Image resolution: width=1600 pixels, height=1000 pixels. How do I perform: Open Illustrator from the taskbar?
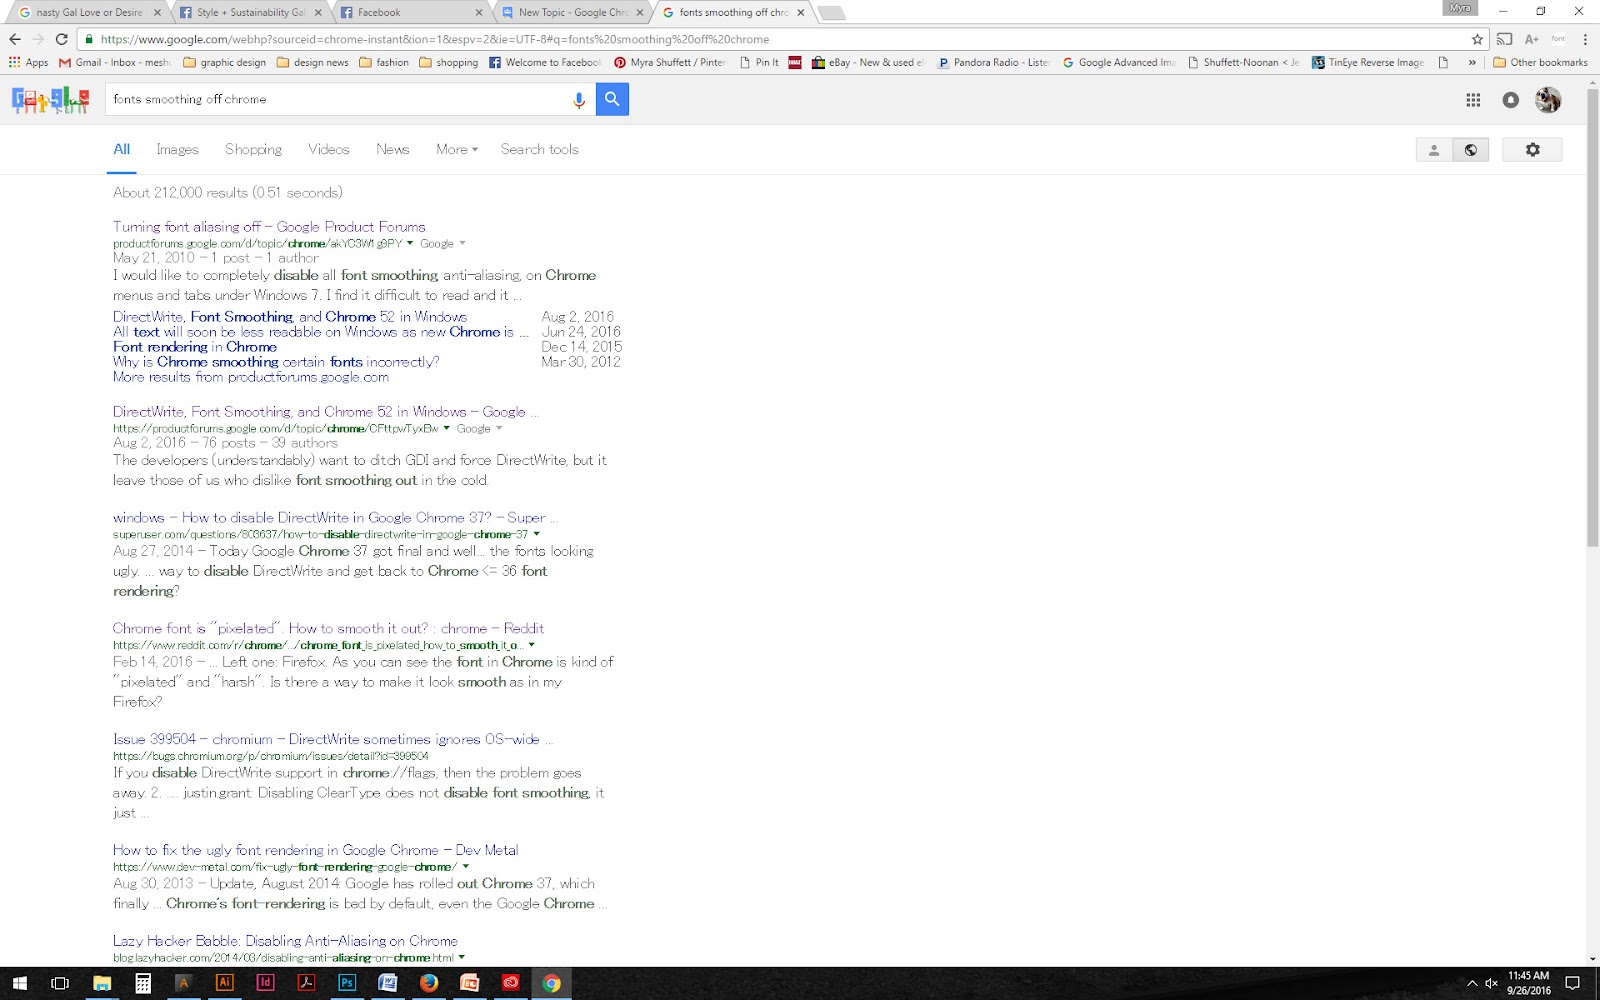click(x=224, y=983)
